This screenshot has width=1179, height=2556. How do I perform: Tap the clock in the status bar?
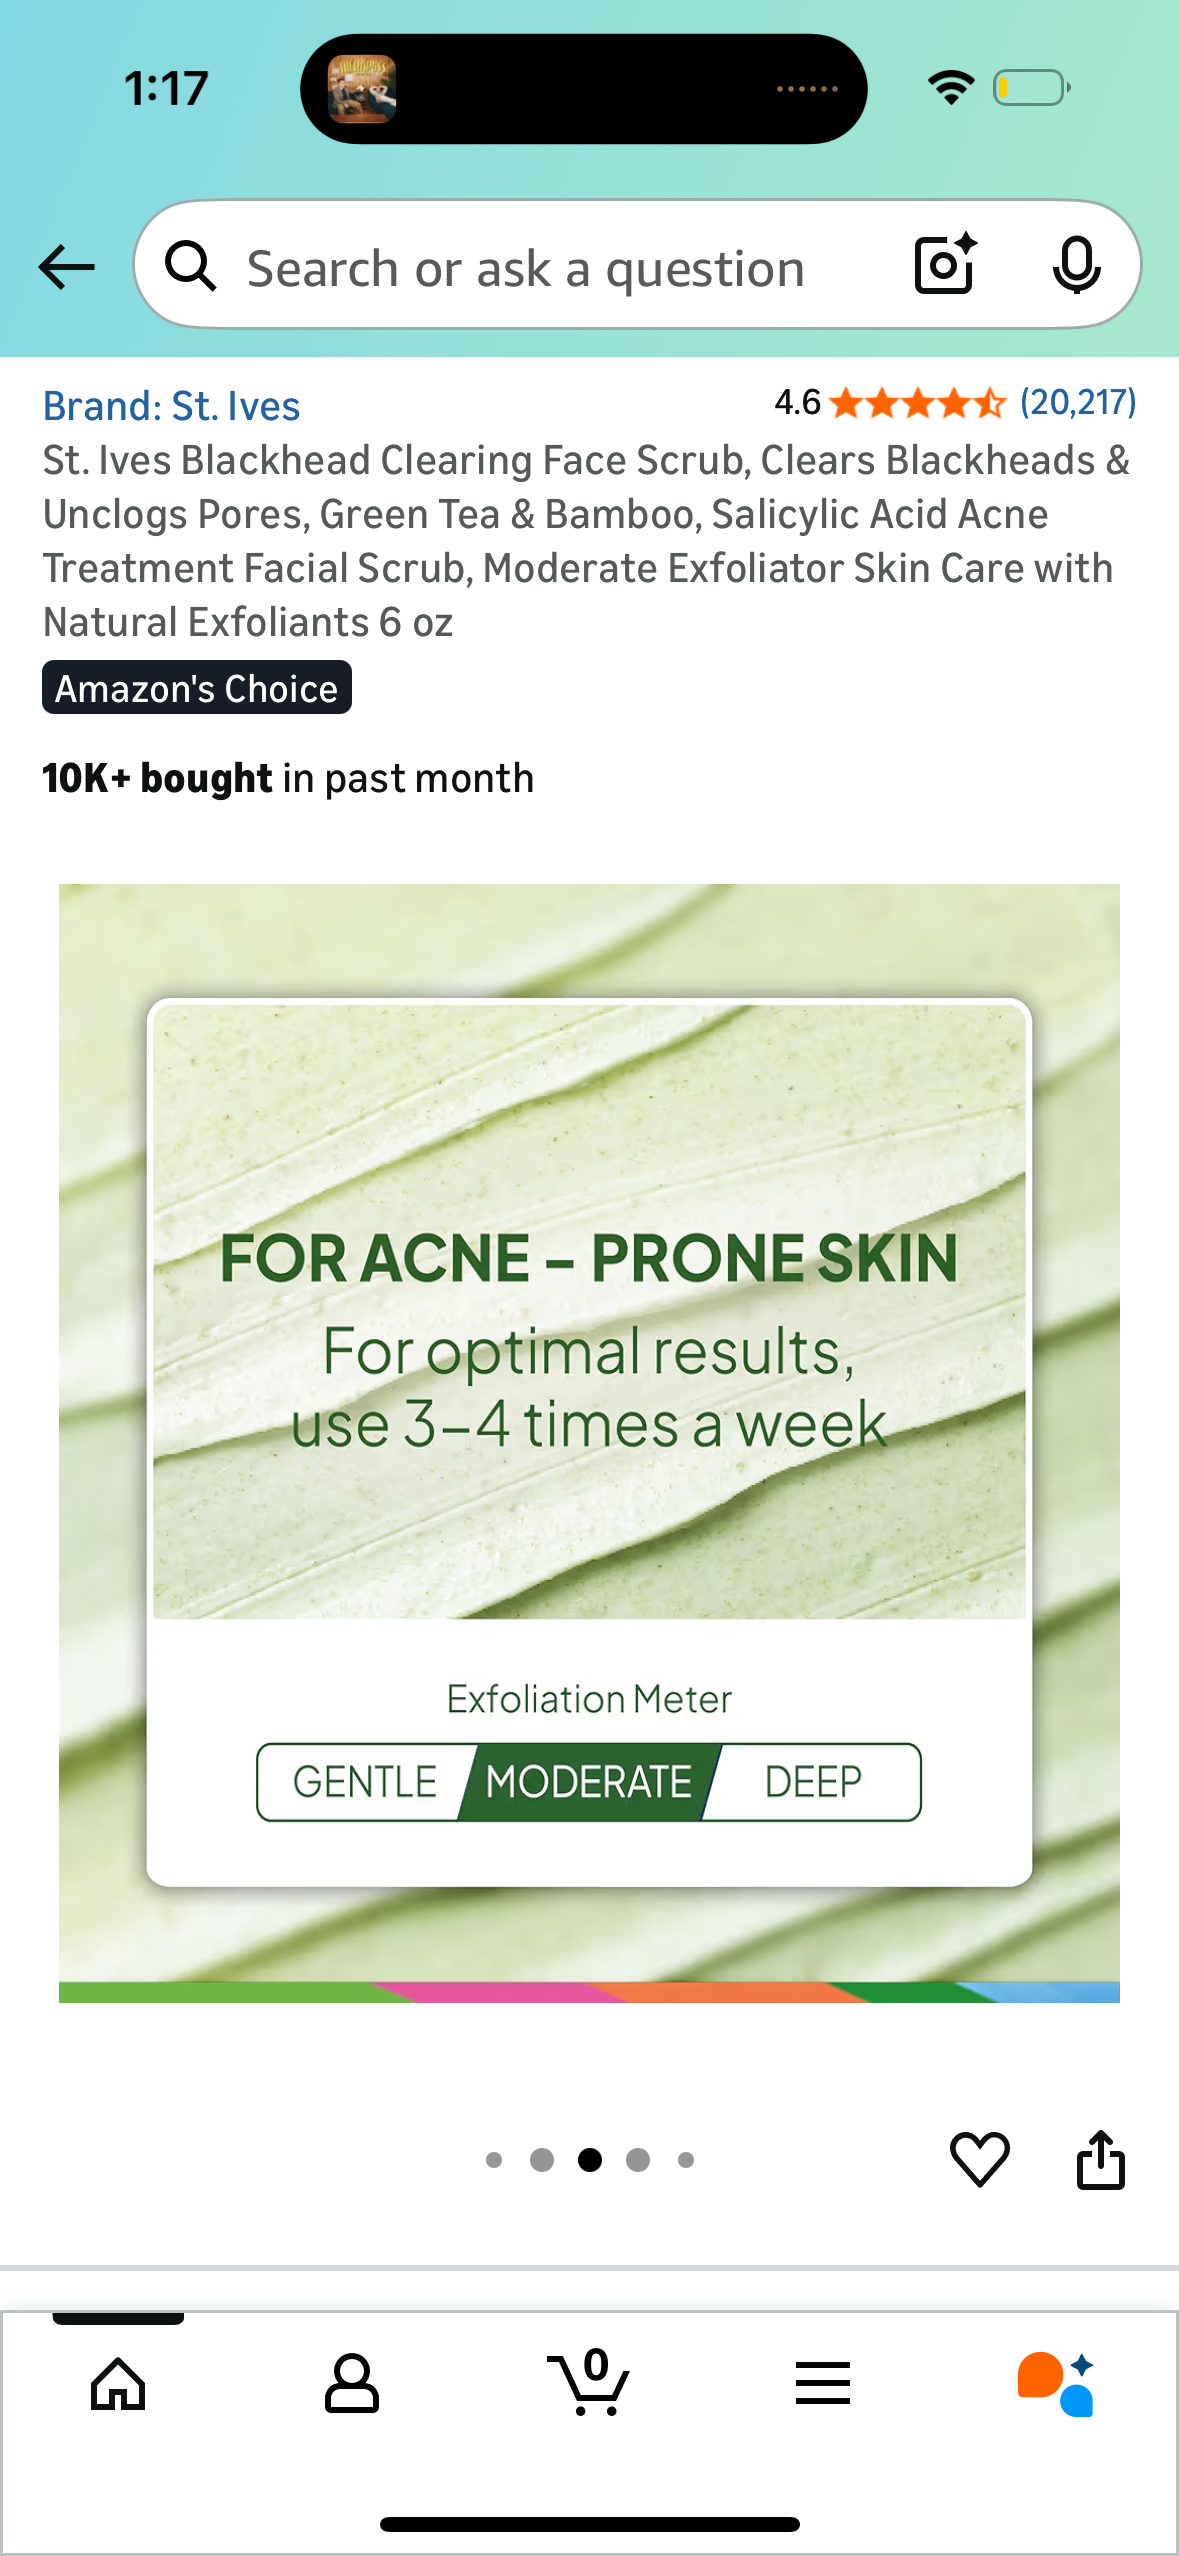[166, 87]
